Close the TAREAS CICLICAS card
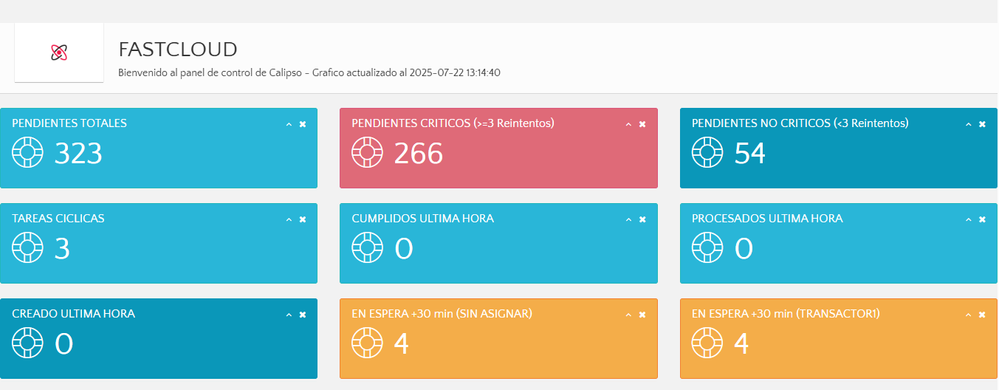 tap(303, 219)
